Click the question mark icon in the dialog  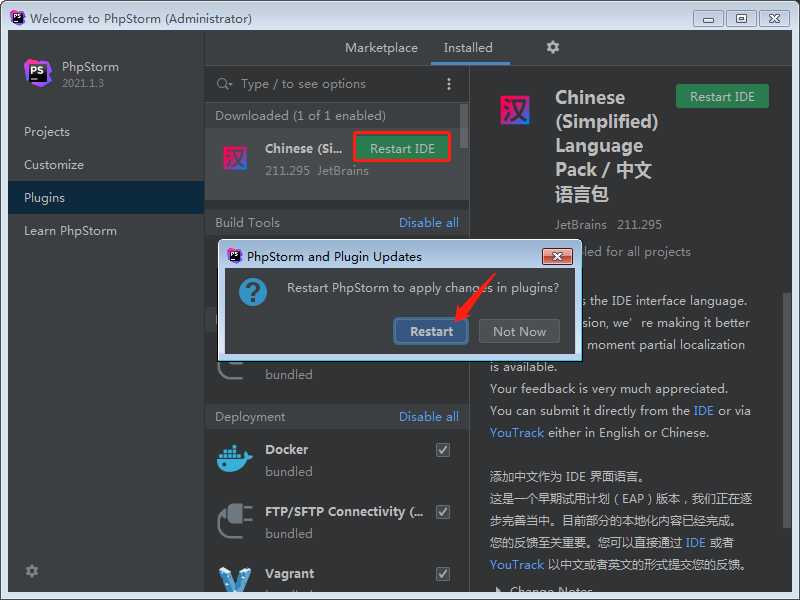click(x=253, y=292)
